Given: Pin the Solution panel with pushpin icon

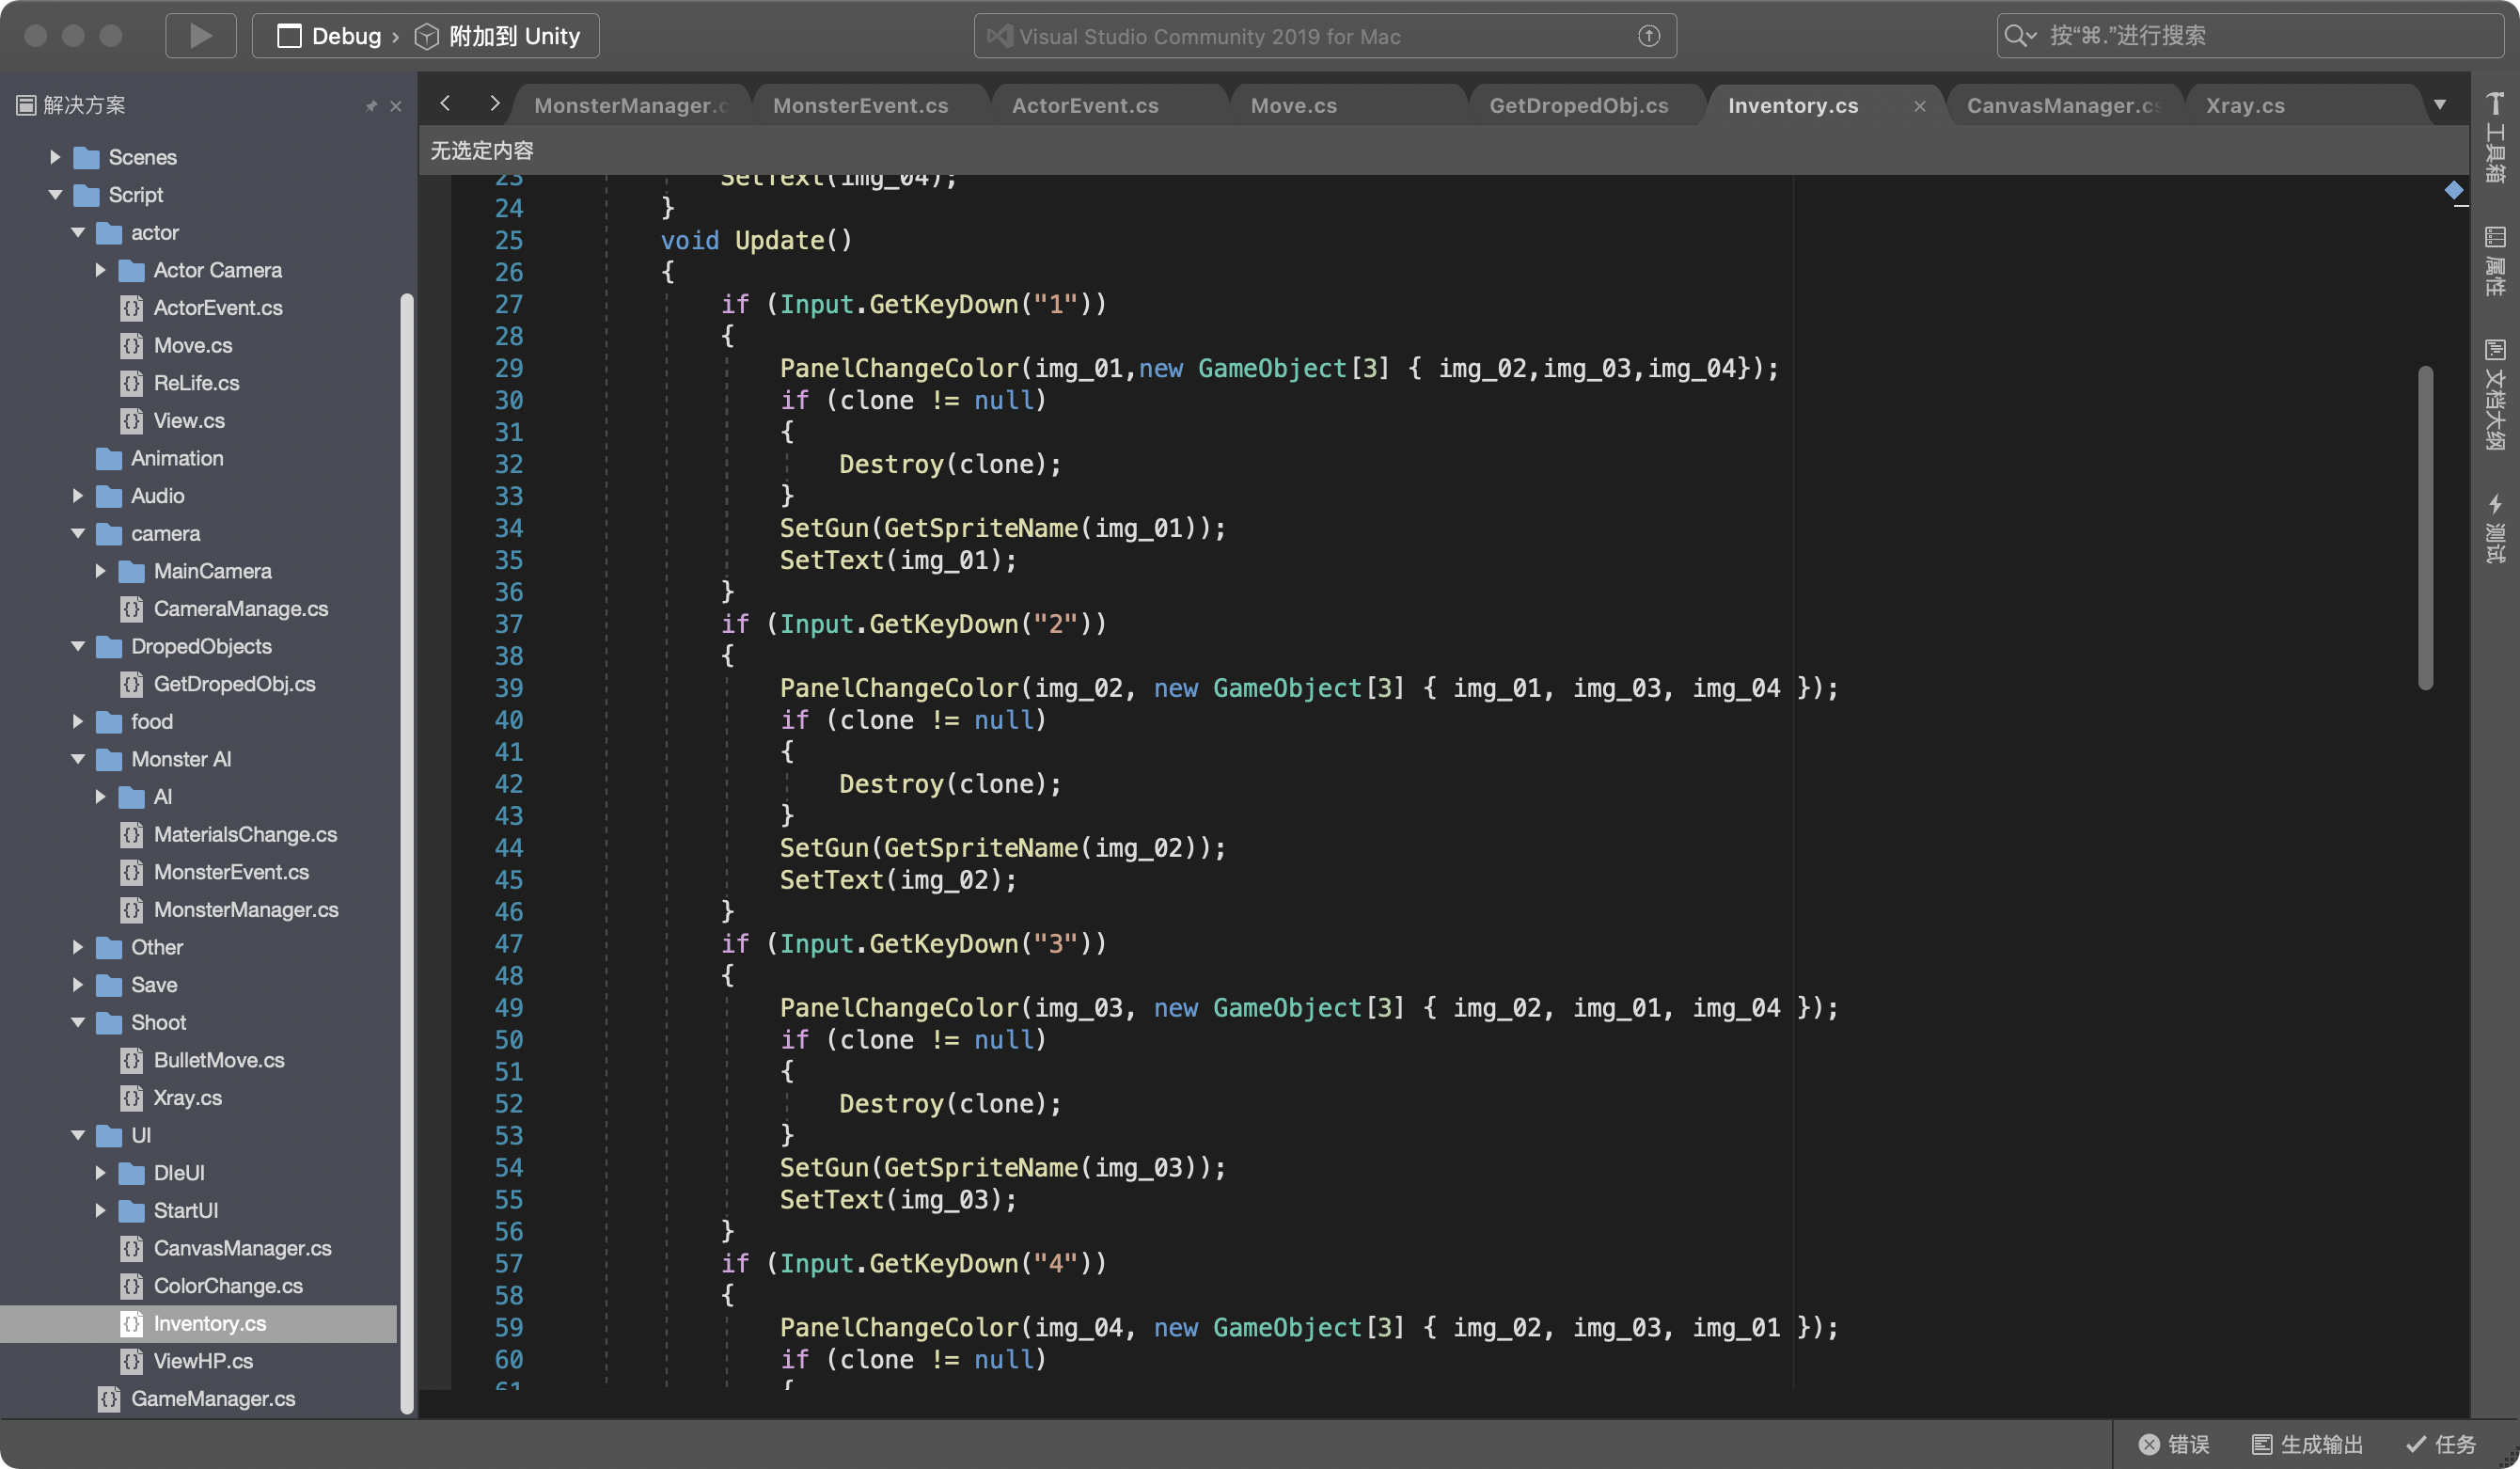Looking at the screenshot, I should point(371,106).
